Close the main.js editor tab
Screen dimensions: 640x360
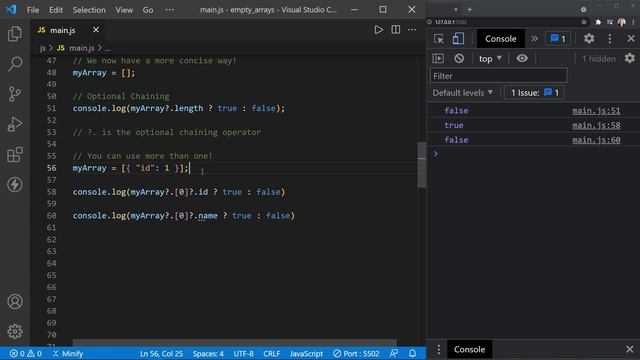[96, 30]
